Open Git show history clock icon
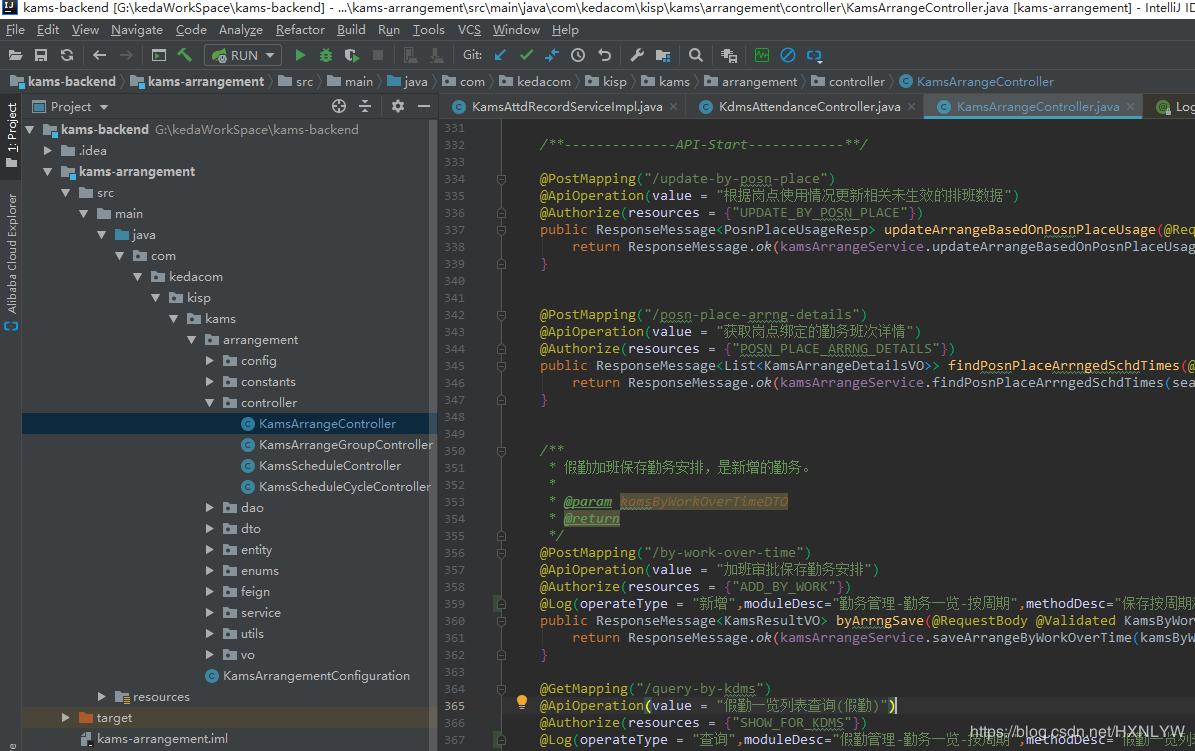This screenshot has width=1195, height=751. click(x=578, y=55)
